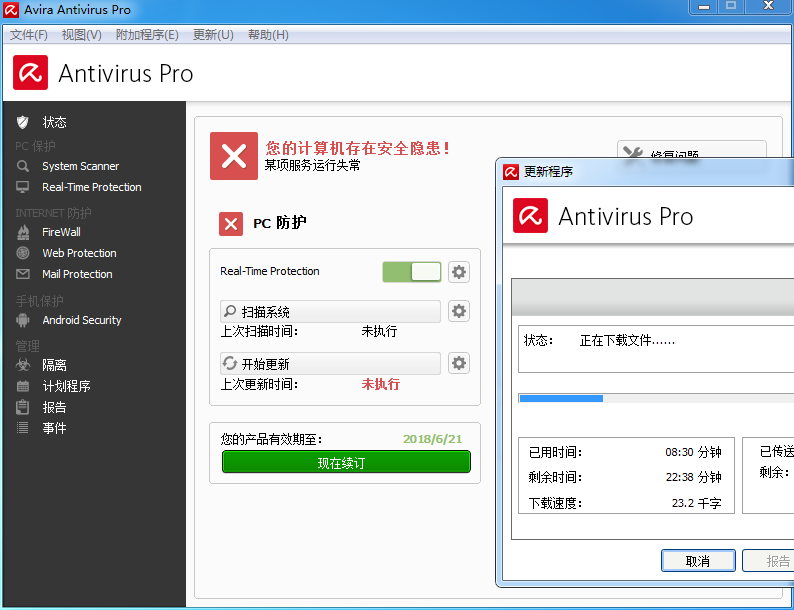Click the 23.2 千字 download speed value

click(696, 503)
